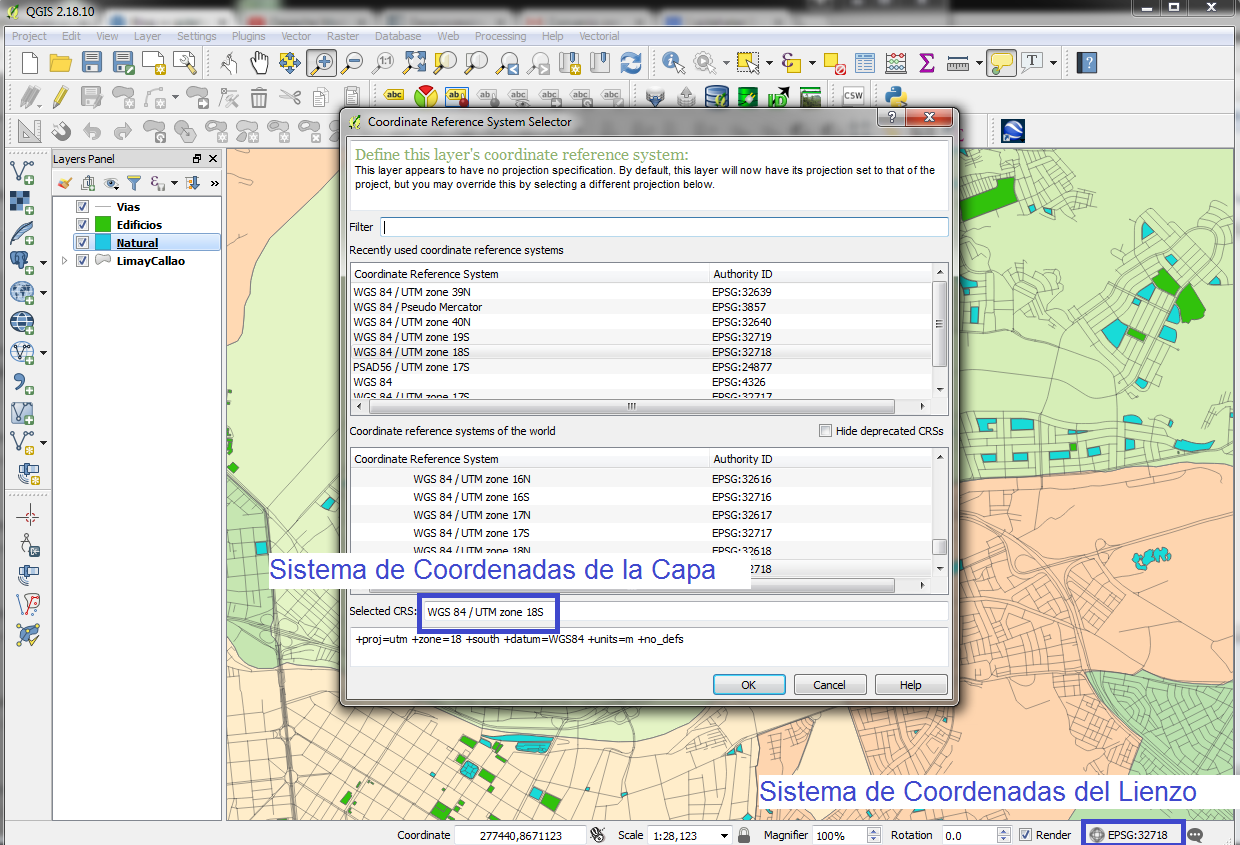Expand more Layers Panel toolbar options
Screen dimensions: 1240x845
click(214, 183)
